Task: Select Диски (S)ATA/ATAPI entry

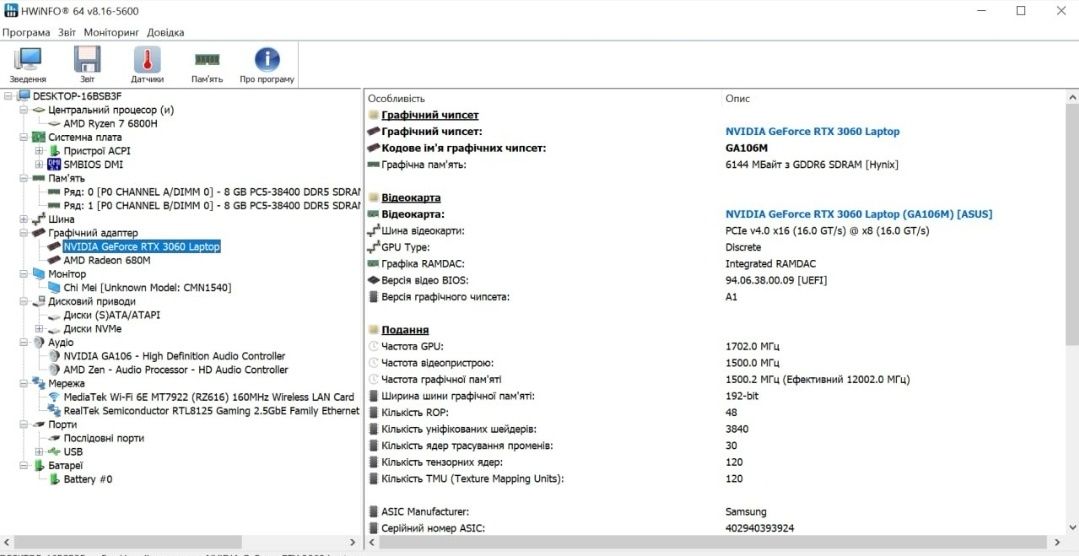Action: point(111,315)
